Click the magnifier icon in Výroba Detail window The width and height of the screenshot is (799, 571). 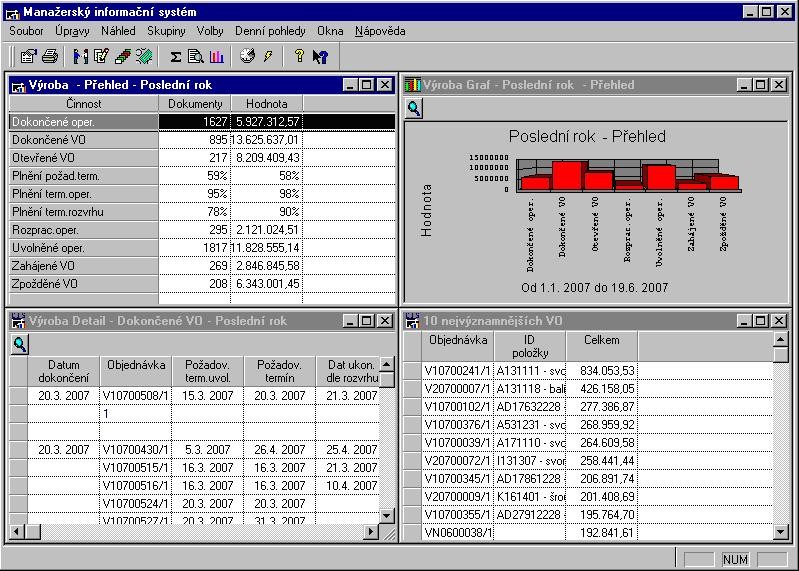tap(19, 344)
